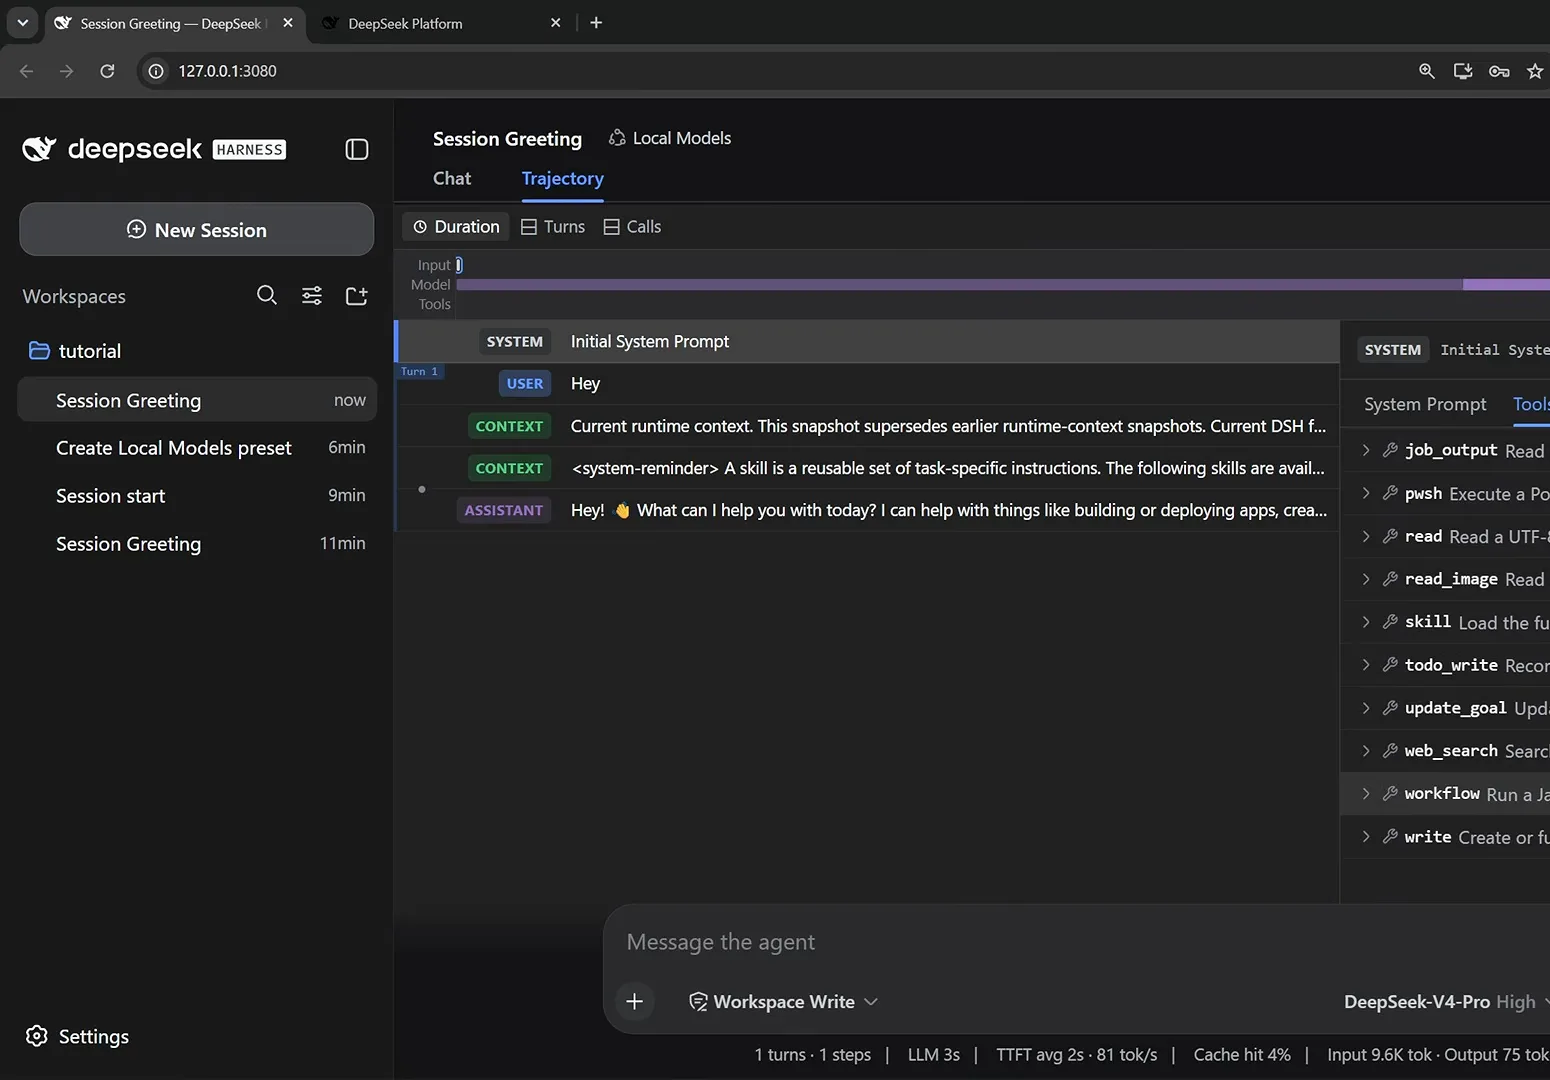Open the Tools tab in details panel
Screen dimensions: 1550x1080
pyautogui.click(x=1530, y=404)
